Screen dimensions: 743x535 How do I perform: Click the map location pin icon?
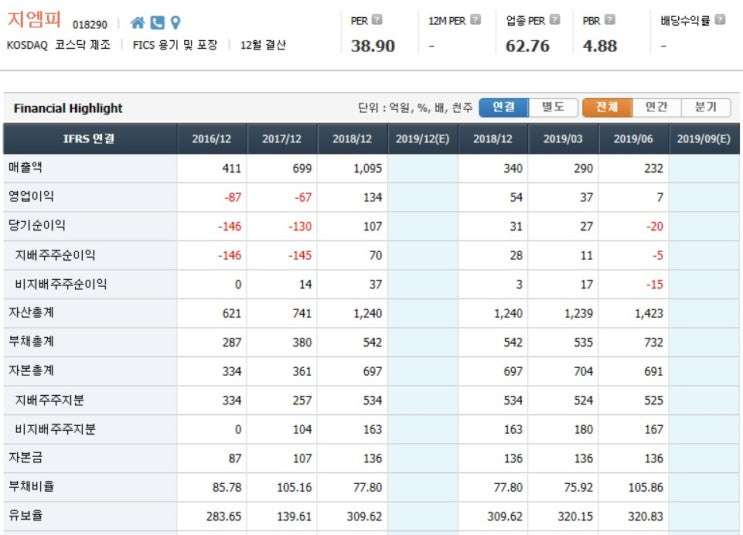tap(175, 23)
